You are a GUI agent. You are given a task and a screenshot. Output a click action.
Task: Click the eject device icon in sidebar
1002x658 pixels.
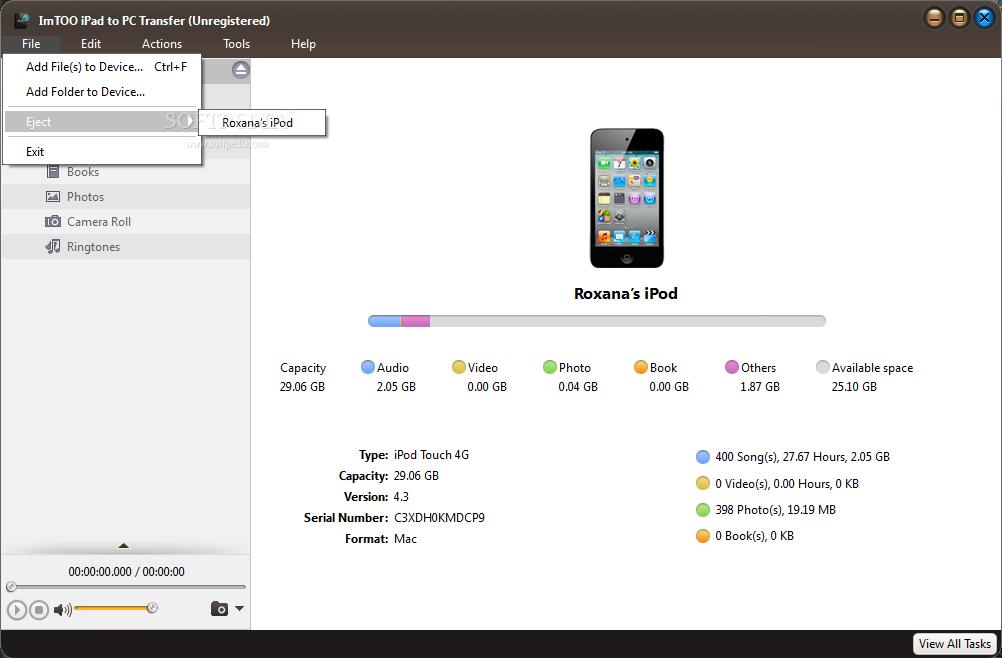pos(240,70)
